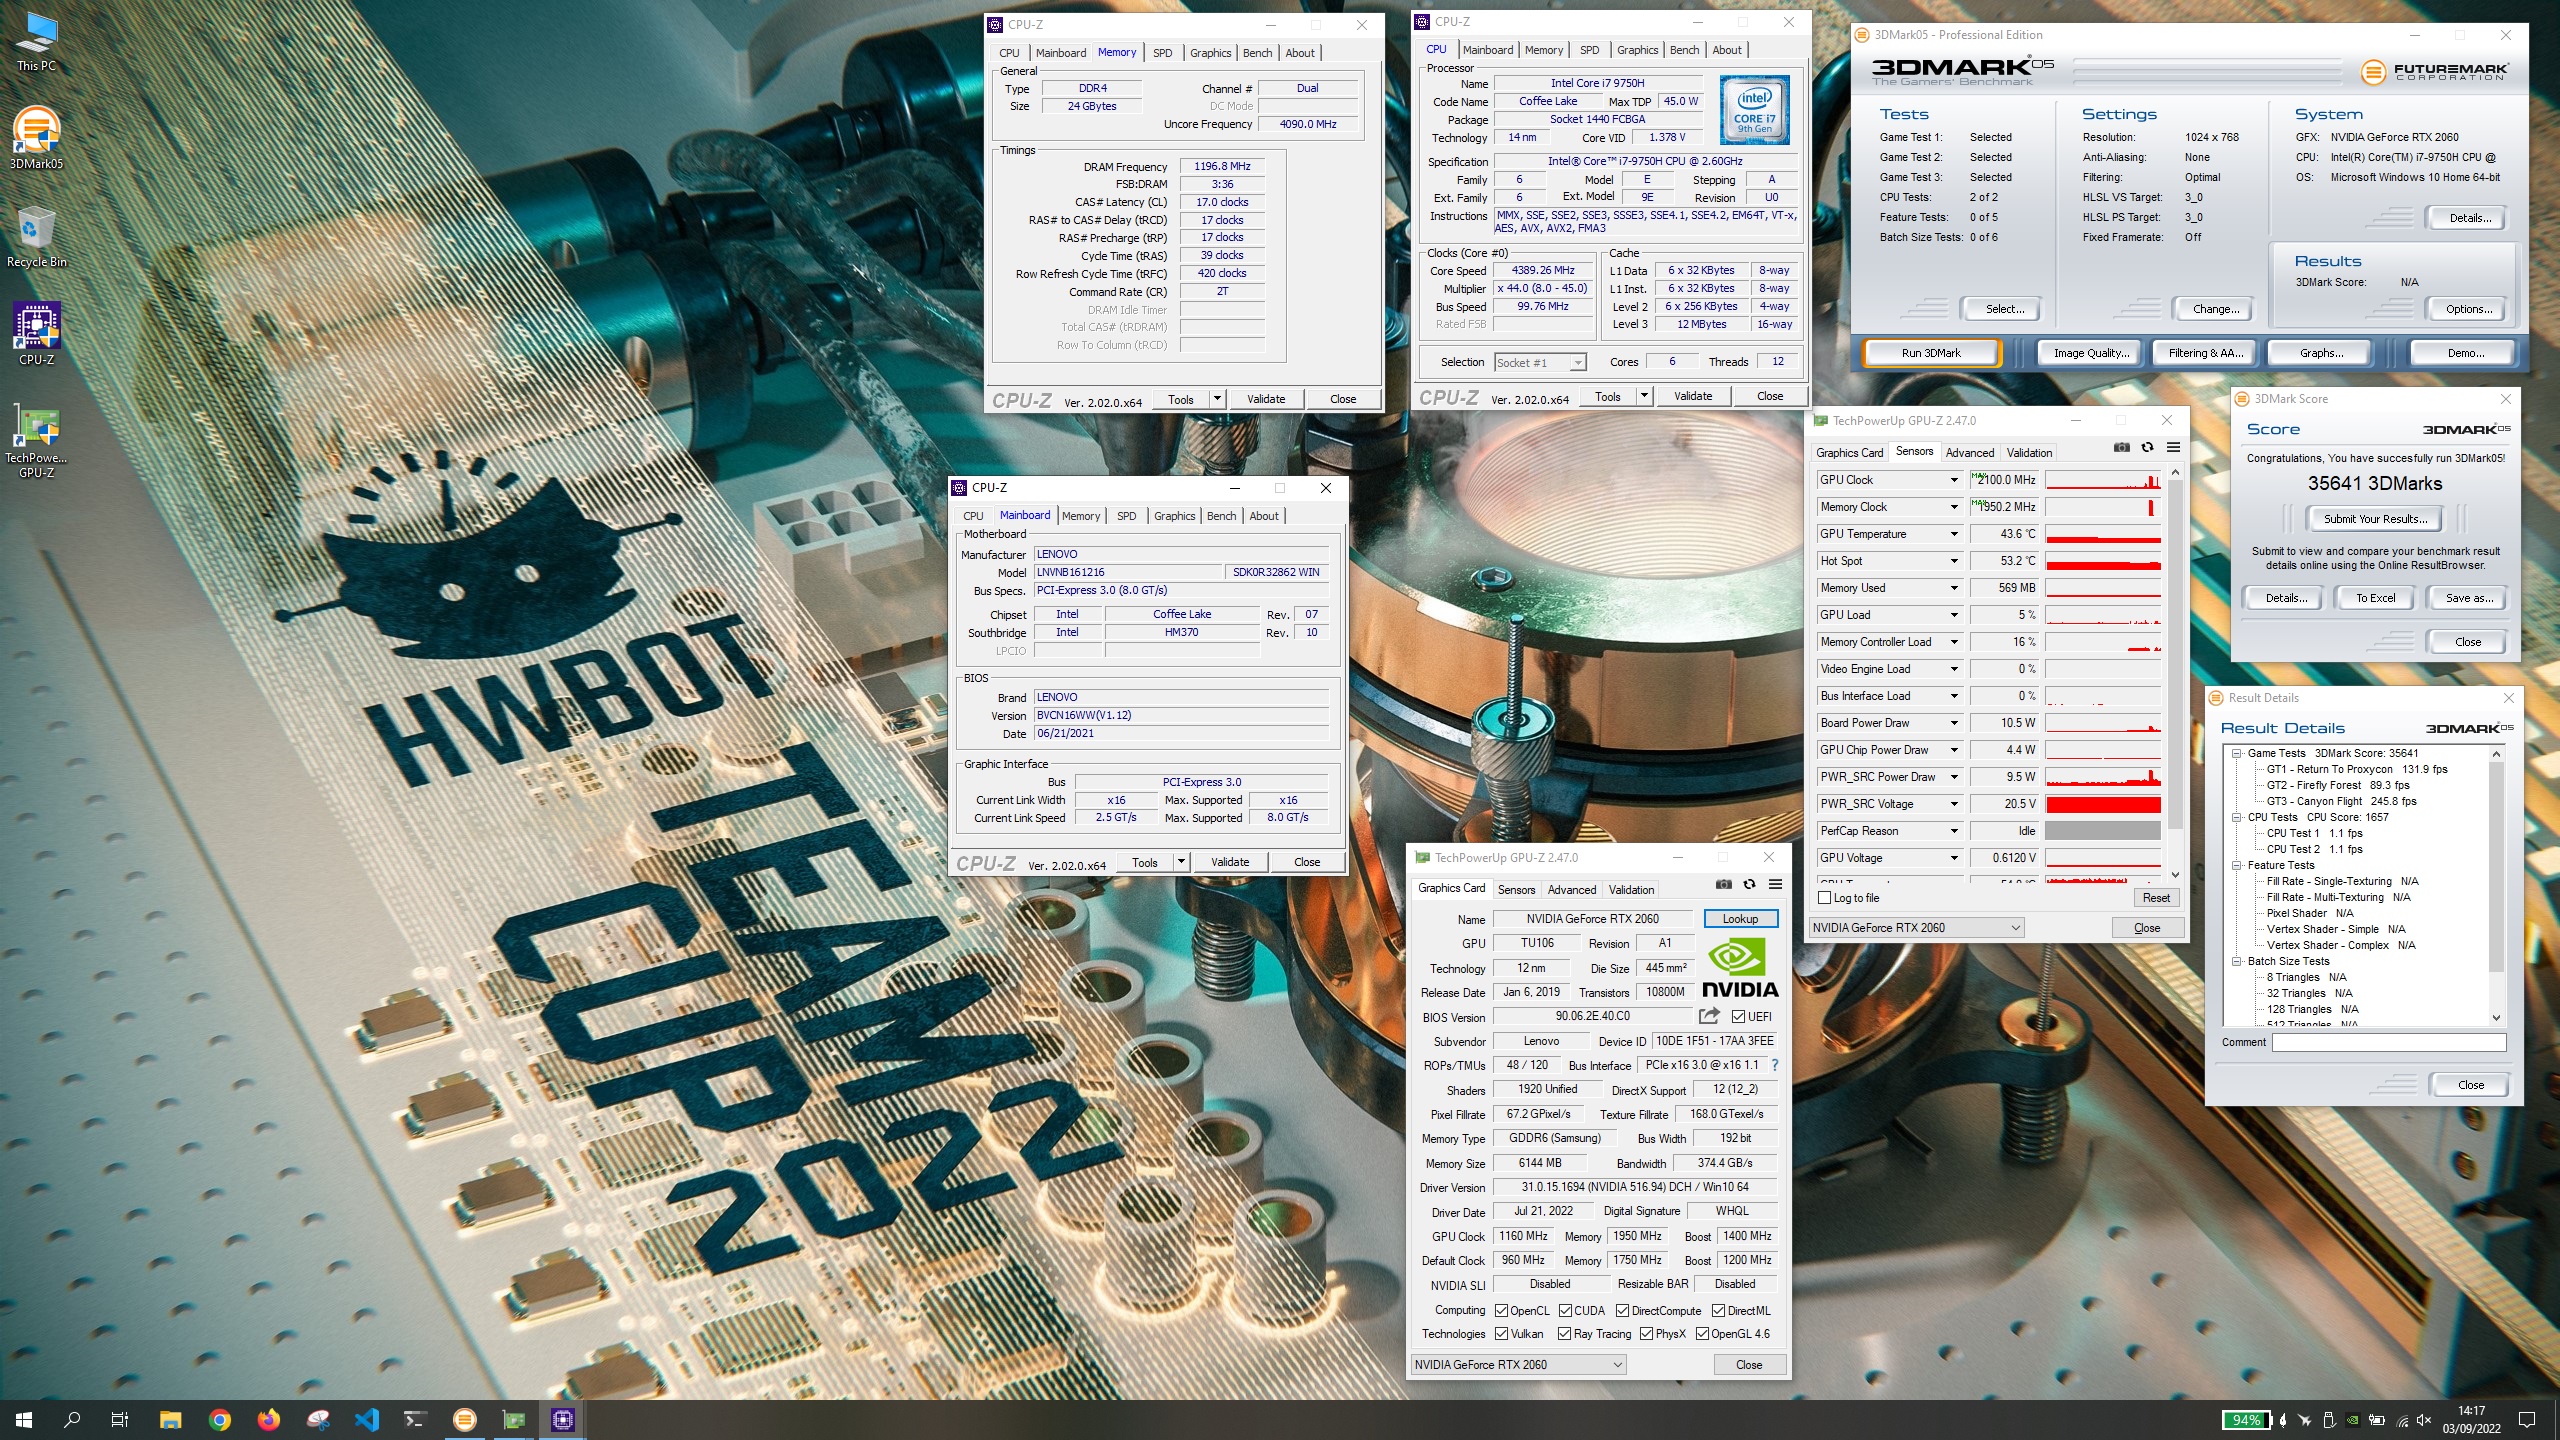Open the Board Power Draw sensor dropdown

coord(1954,723)
